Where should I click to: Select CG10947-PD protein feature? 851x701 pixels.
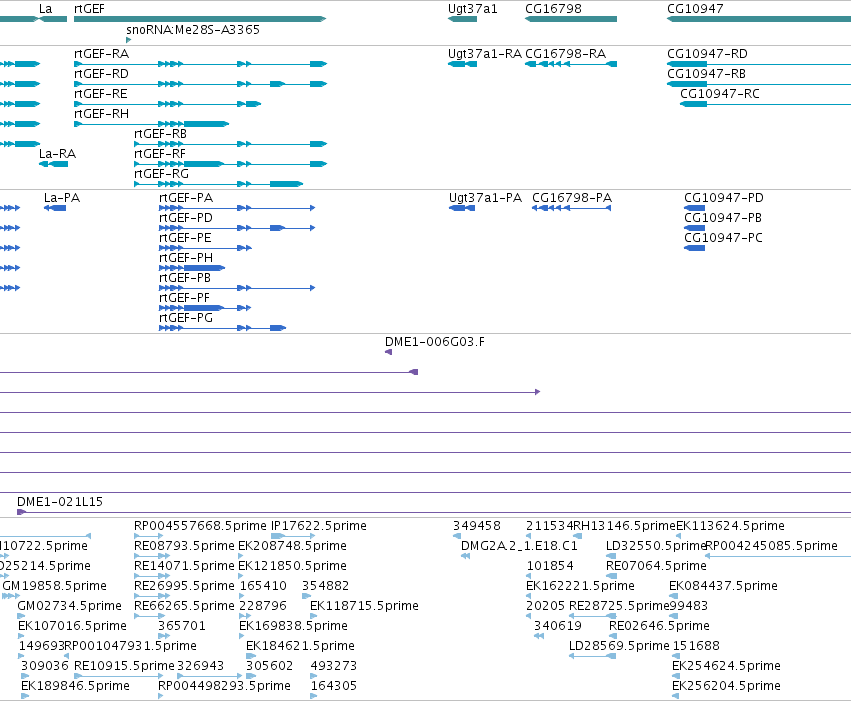pos(695,208)
